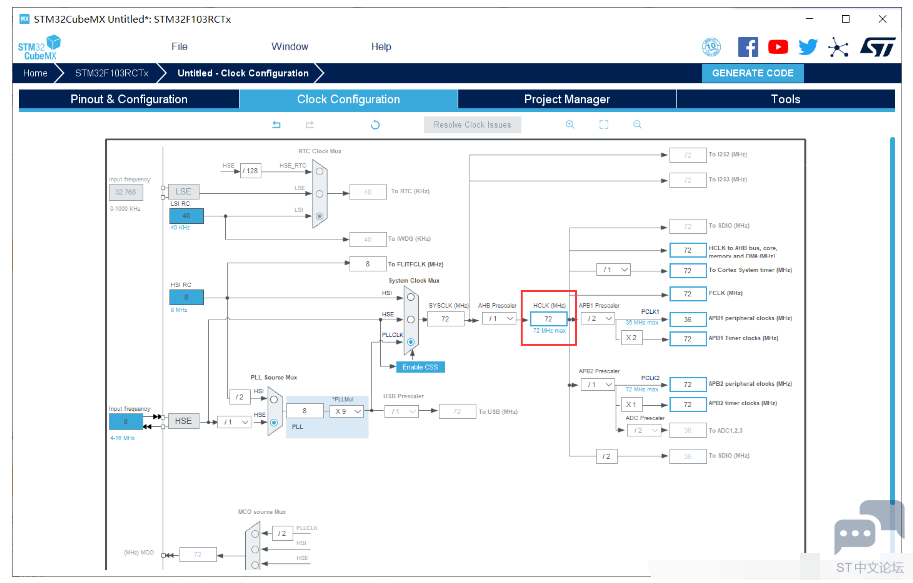Click the 10-year anniversary badge icon
The image size is (913, 583).
711,47
